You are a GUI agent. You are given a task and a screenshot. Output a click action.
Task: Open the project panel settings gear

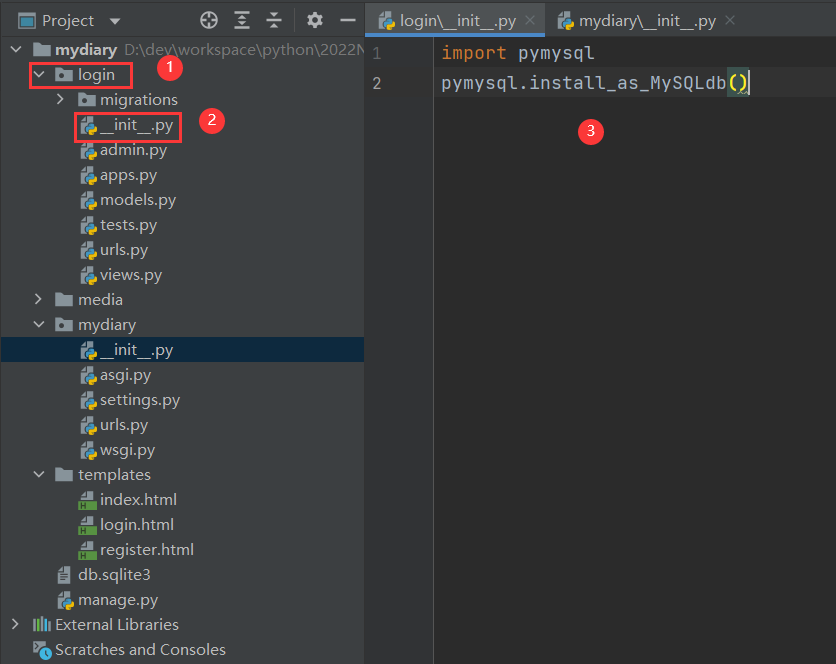(x=313, y=20)
